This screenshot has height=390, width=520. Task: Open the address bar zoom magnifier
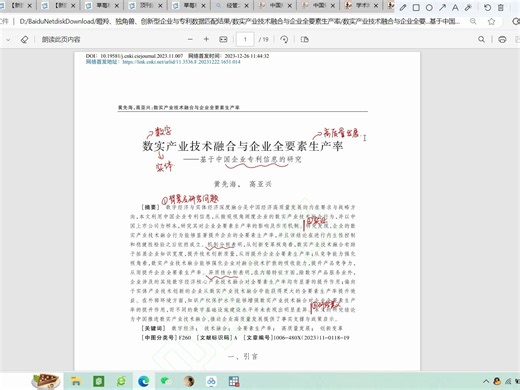click(x=473, y=21)
